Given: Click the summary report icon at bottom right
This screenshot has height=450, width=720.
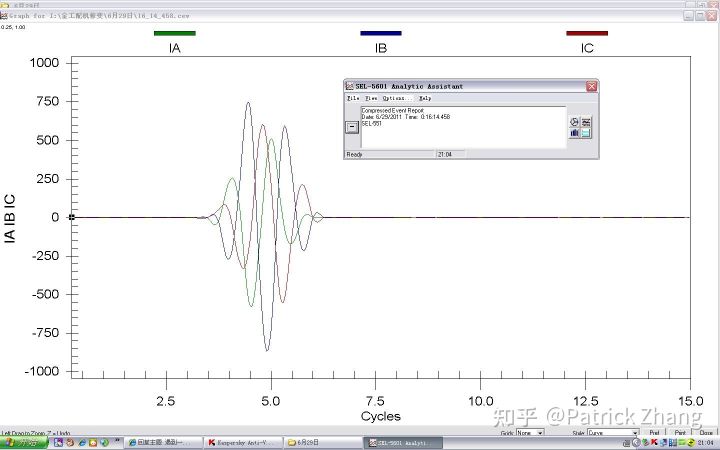Looking at the screenshot, I should coord(586,133).
